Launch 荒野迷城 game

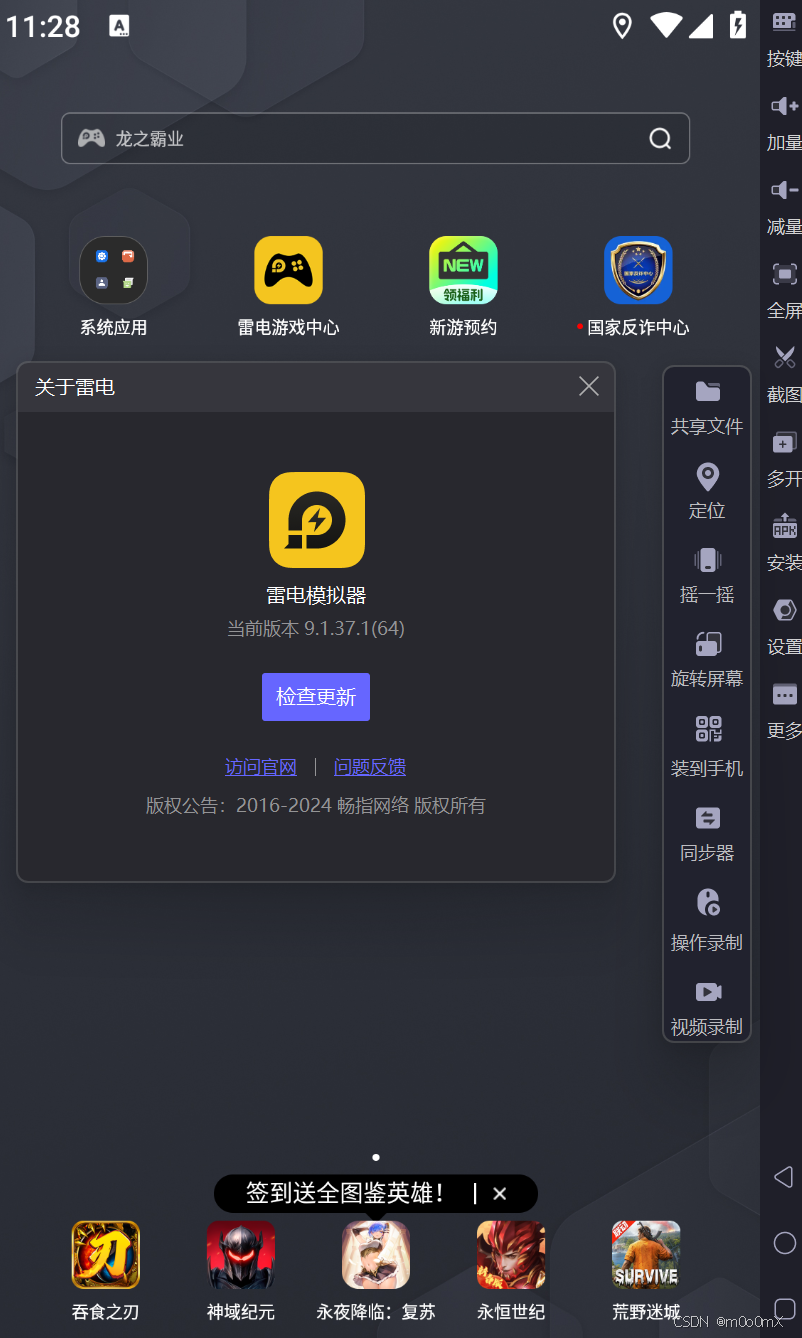coord(646,1255)
